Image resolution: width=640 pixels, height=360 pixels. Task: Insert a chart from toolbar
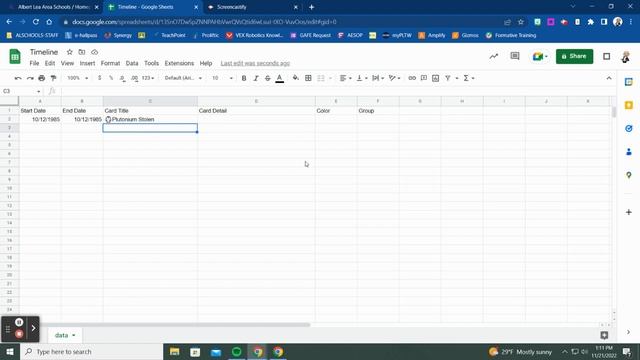[x=436, y=78]
